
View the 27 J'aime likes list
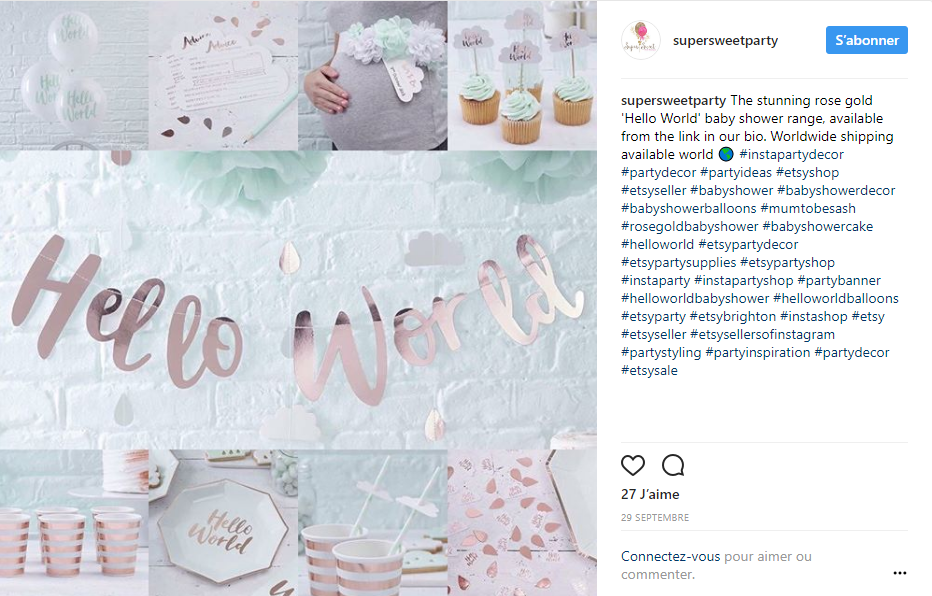coord(650,494)
